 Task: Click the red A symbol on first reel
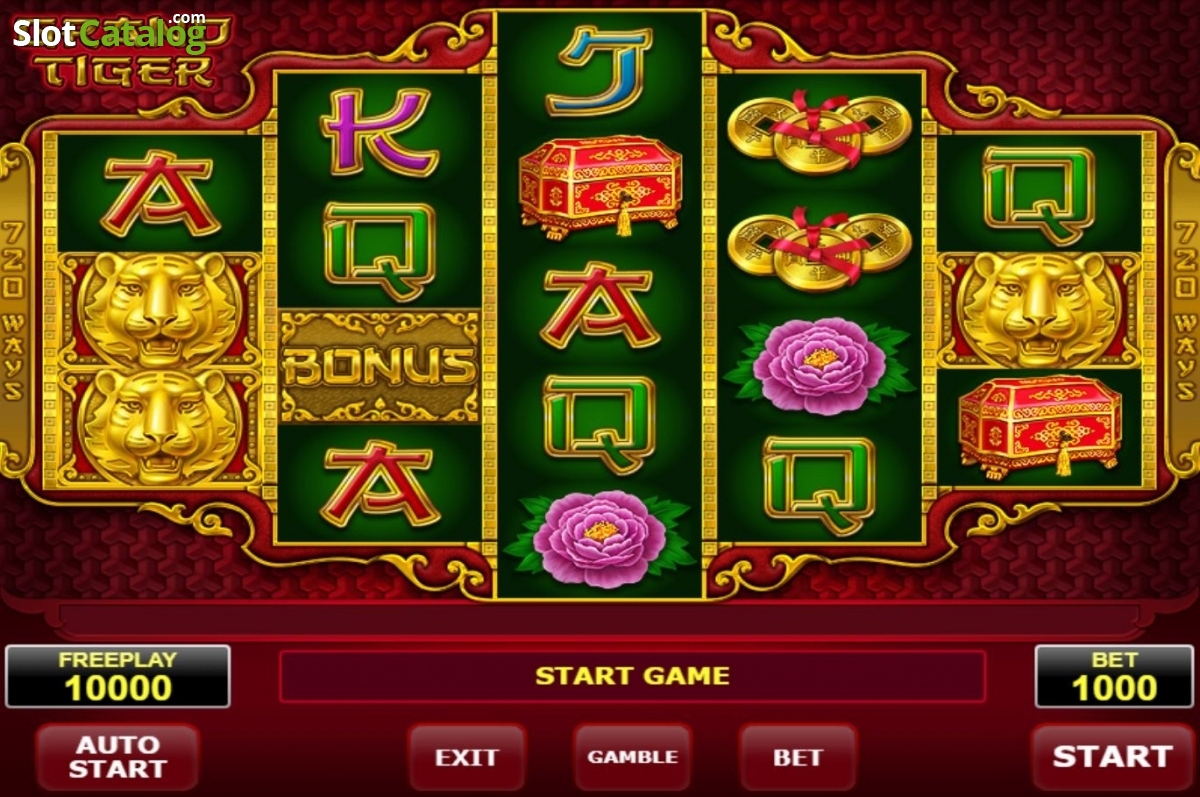click(161, 192)
